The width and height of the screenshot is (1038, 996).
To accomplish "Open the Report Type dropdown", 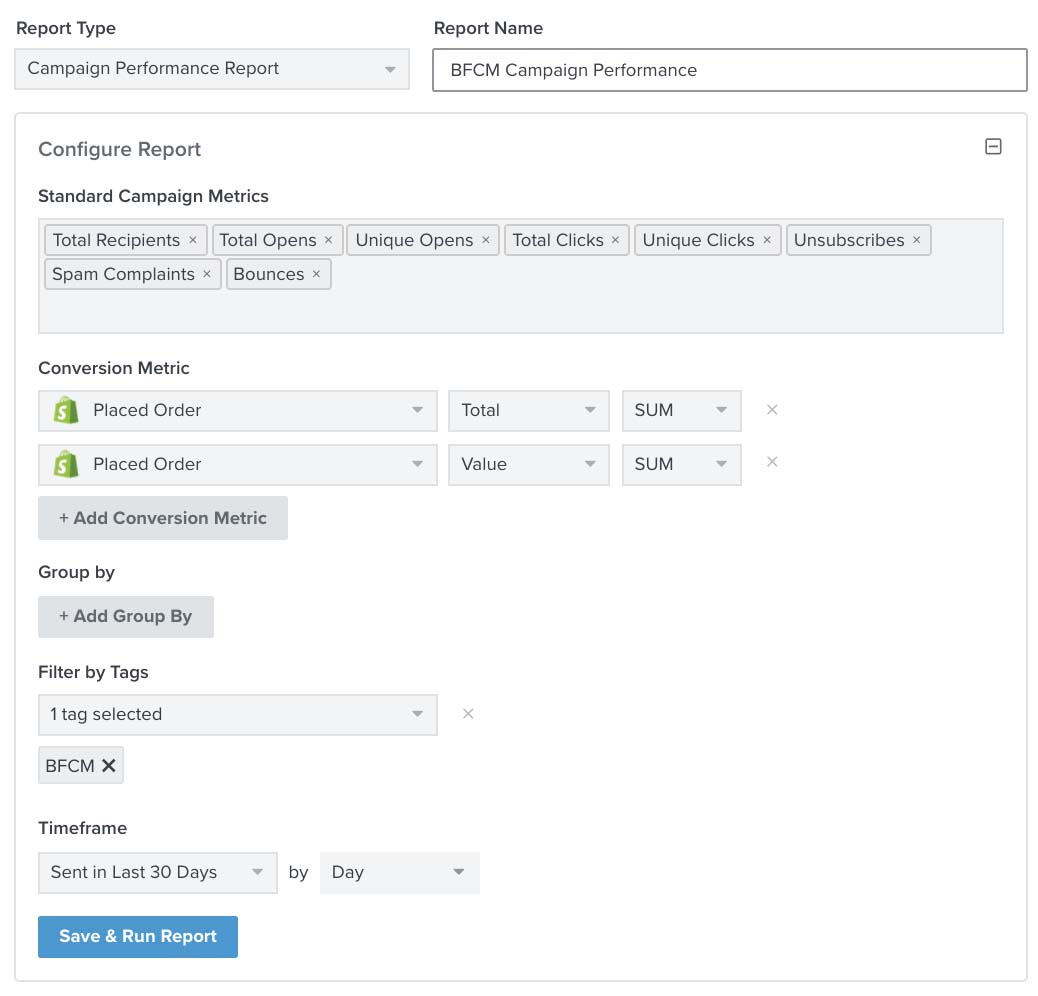I will point(391,68).
